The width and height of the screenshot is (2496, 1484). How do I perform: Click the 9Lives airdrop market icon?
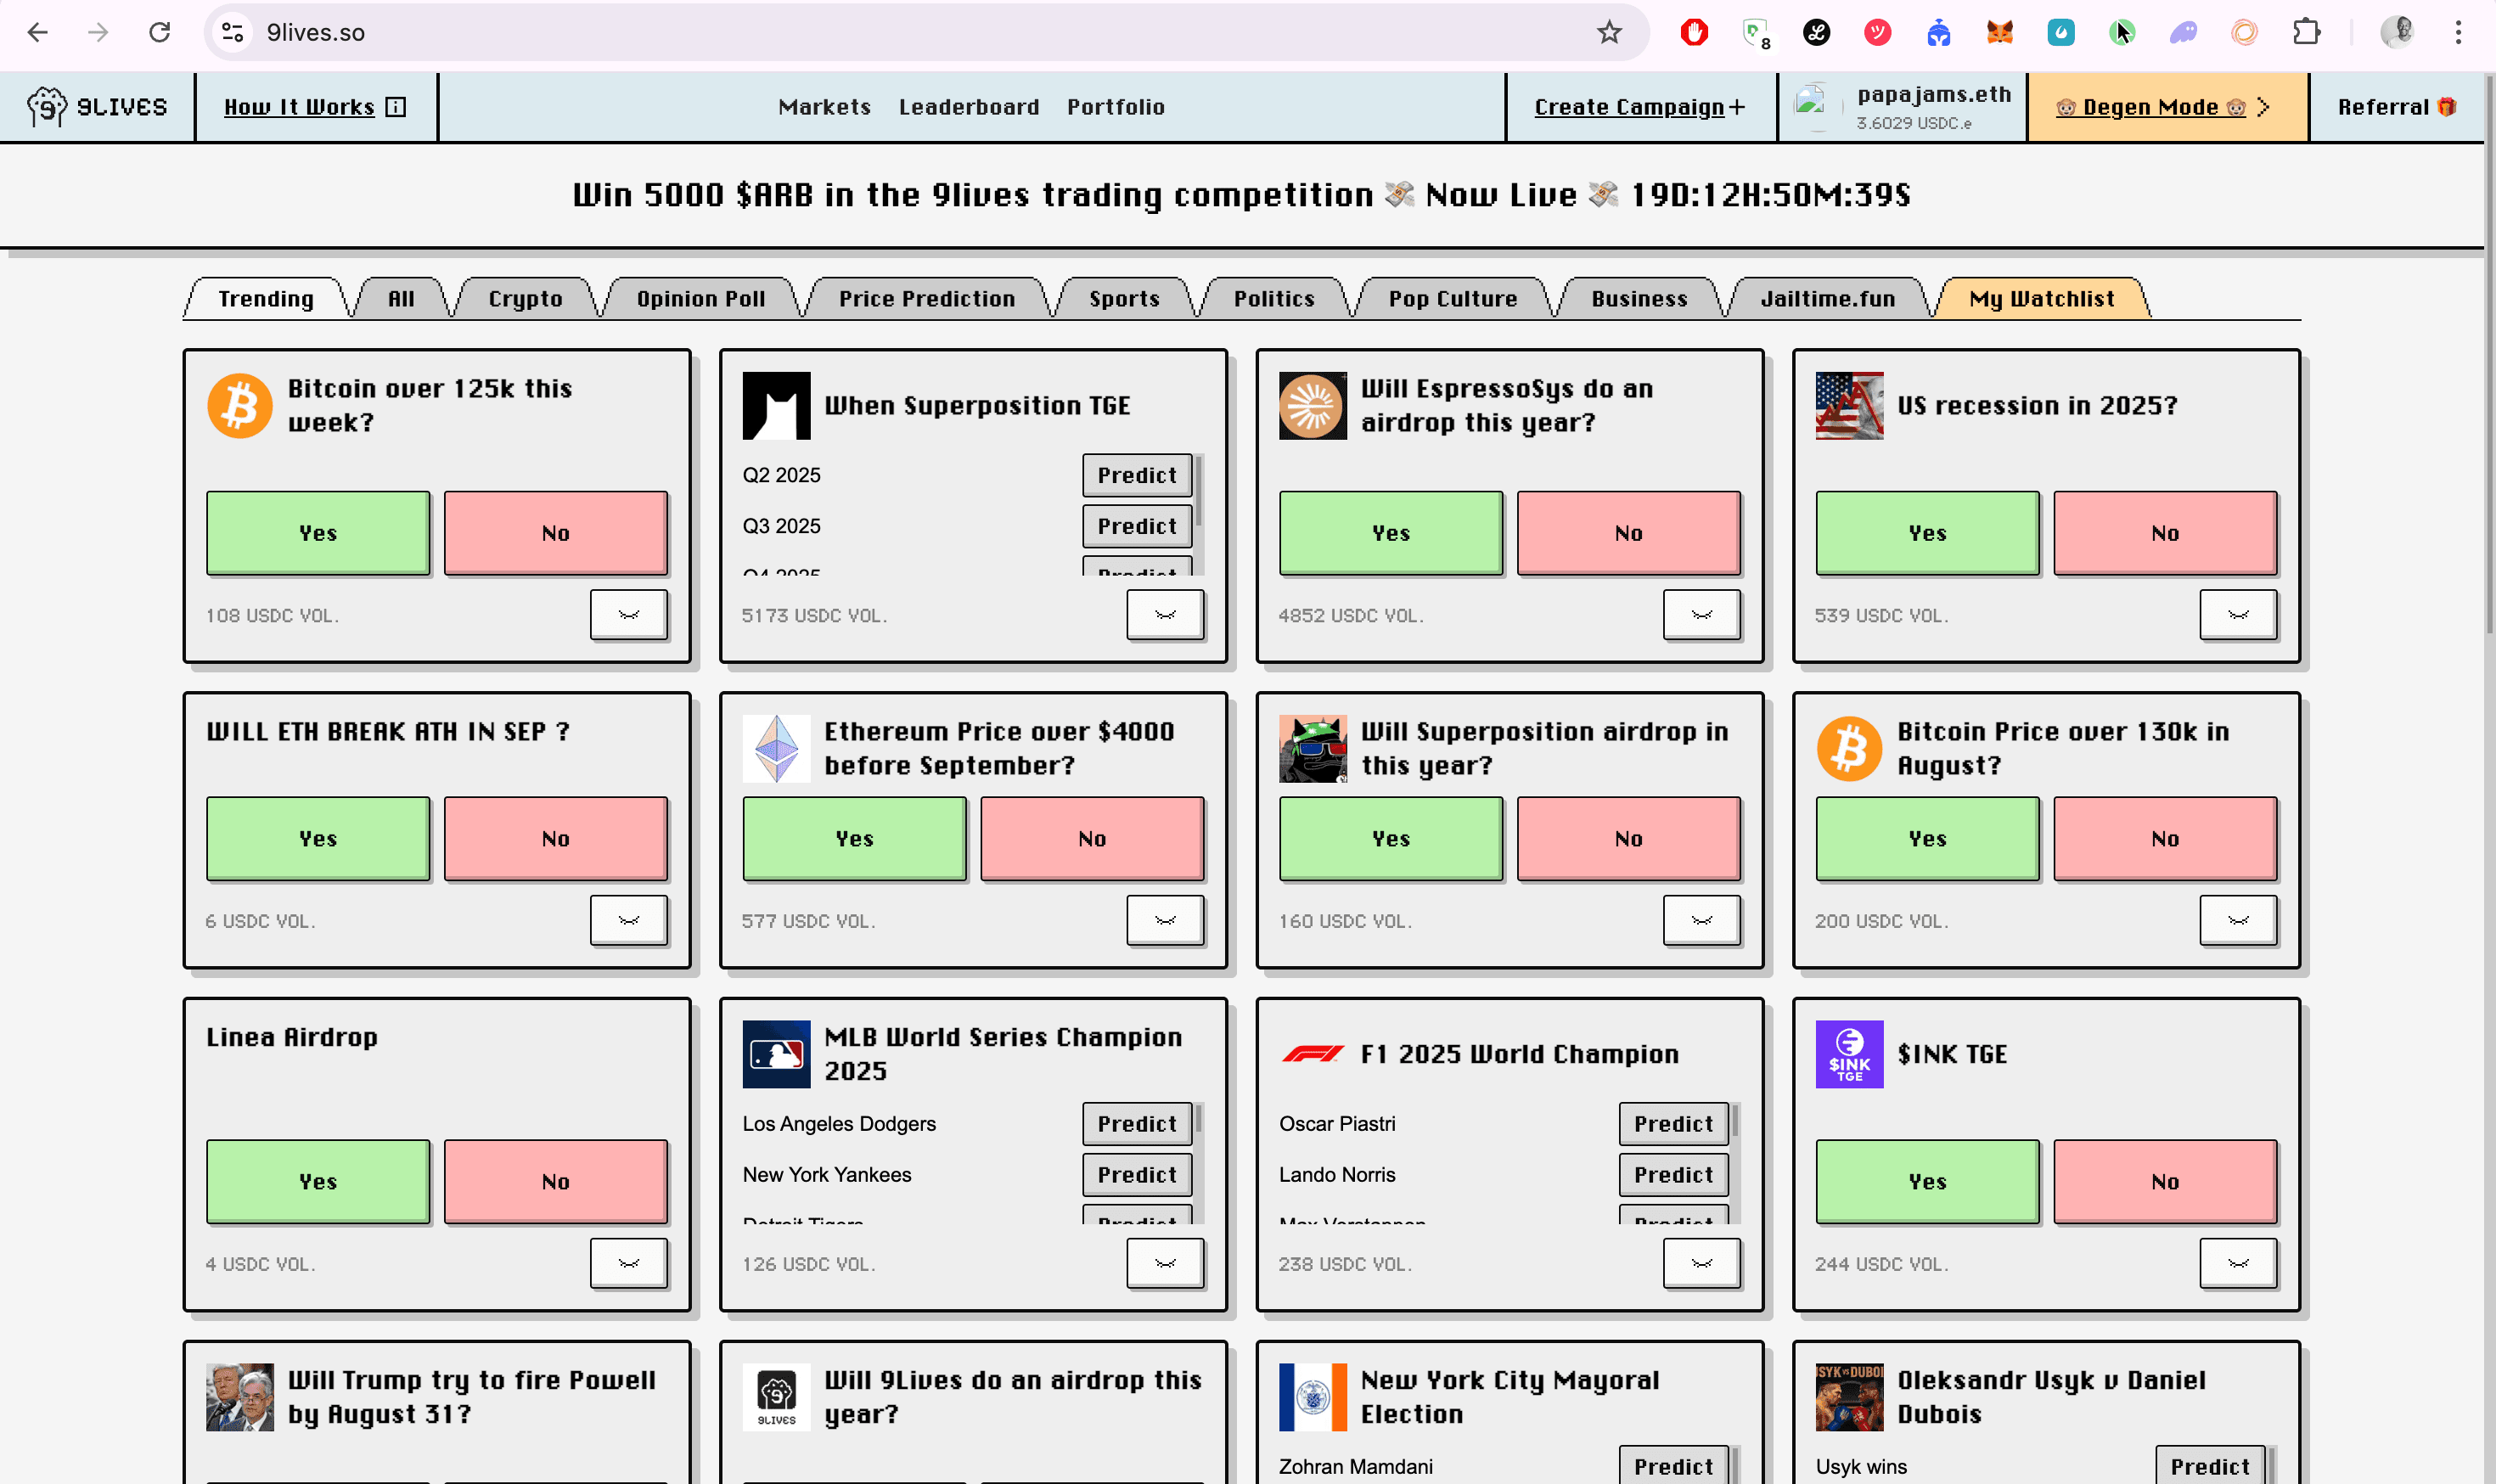776,1397
